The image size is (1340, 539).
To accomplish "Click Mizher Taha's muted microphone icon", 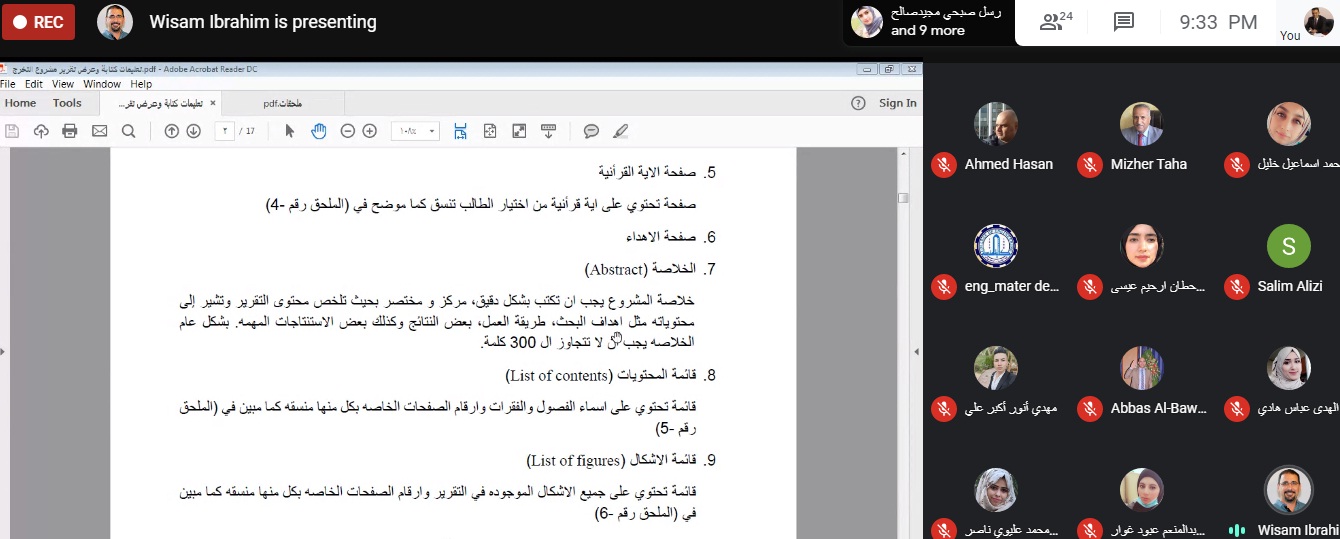I will coord(1090,164).
